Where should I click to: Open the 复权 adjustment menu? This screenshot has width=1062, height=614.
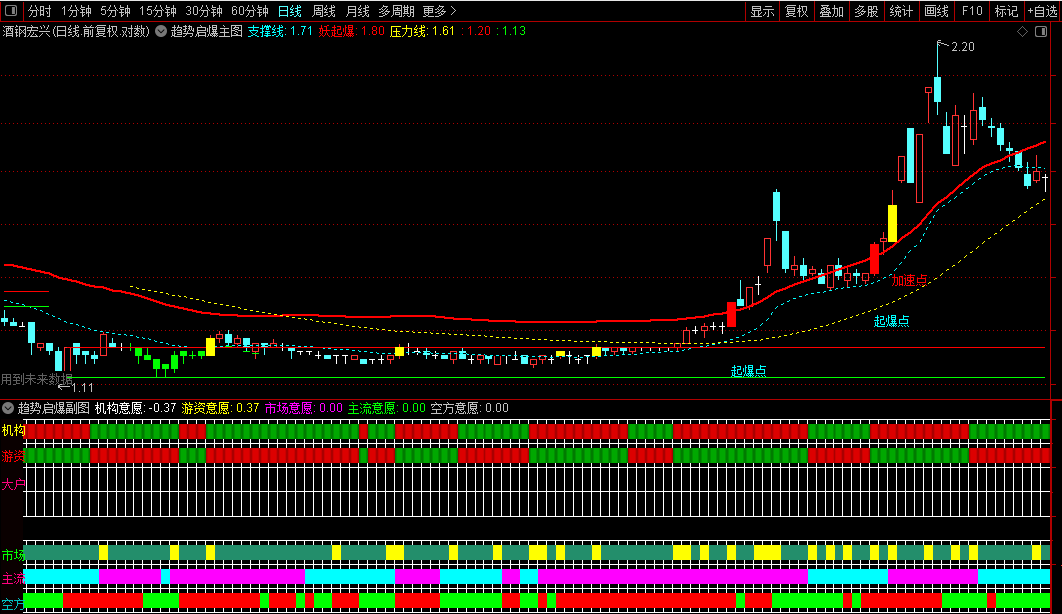point(796,12)
